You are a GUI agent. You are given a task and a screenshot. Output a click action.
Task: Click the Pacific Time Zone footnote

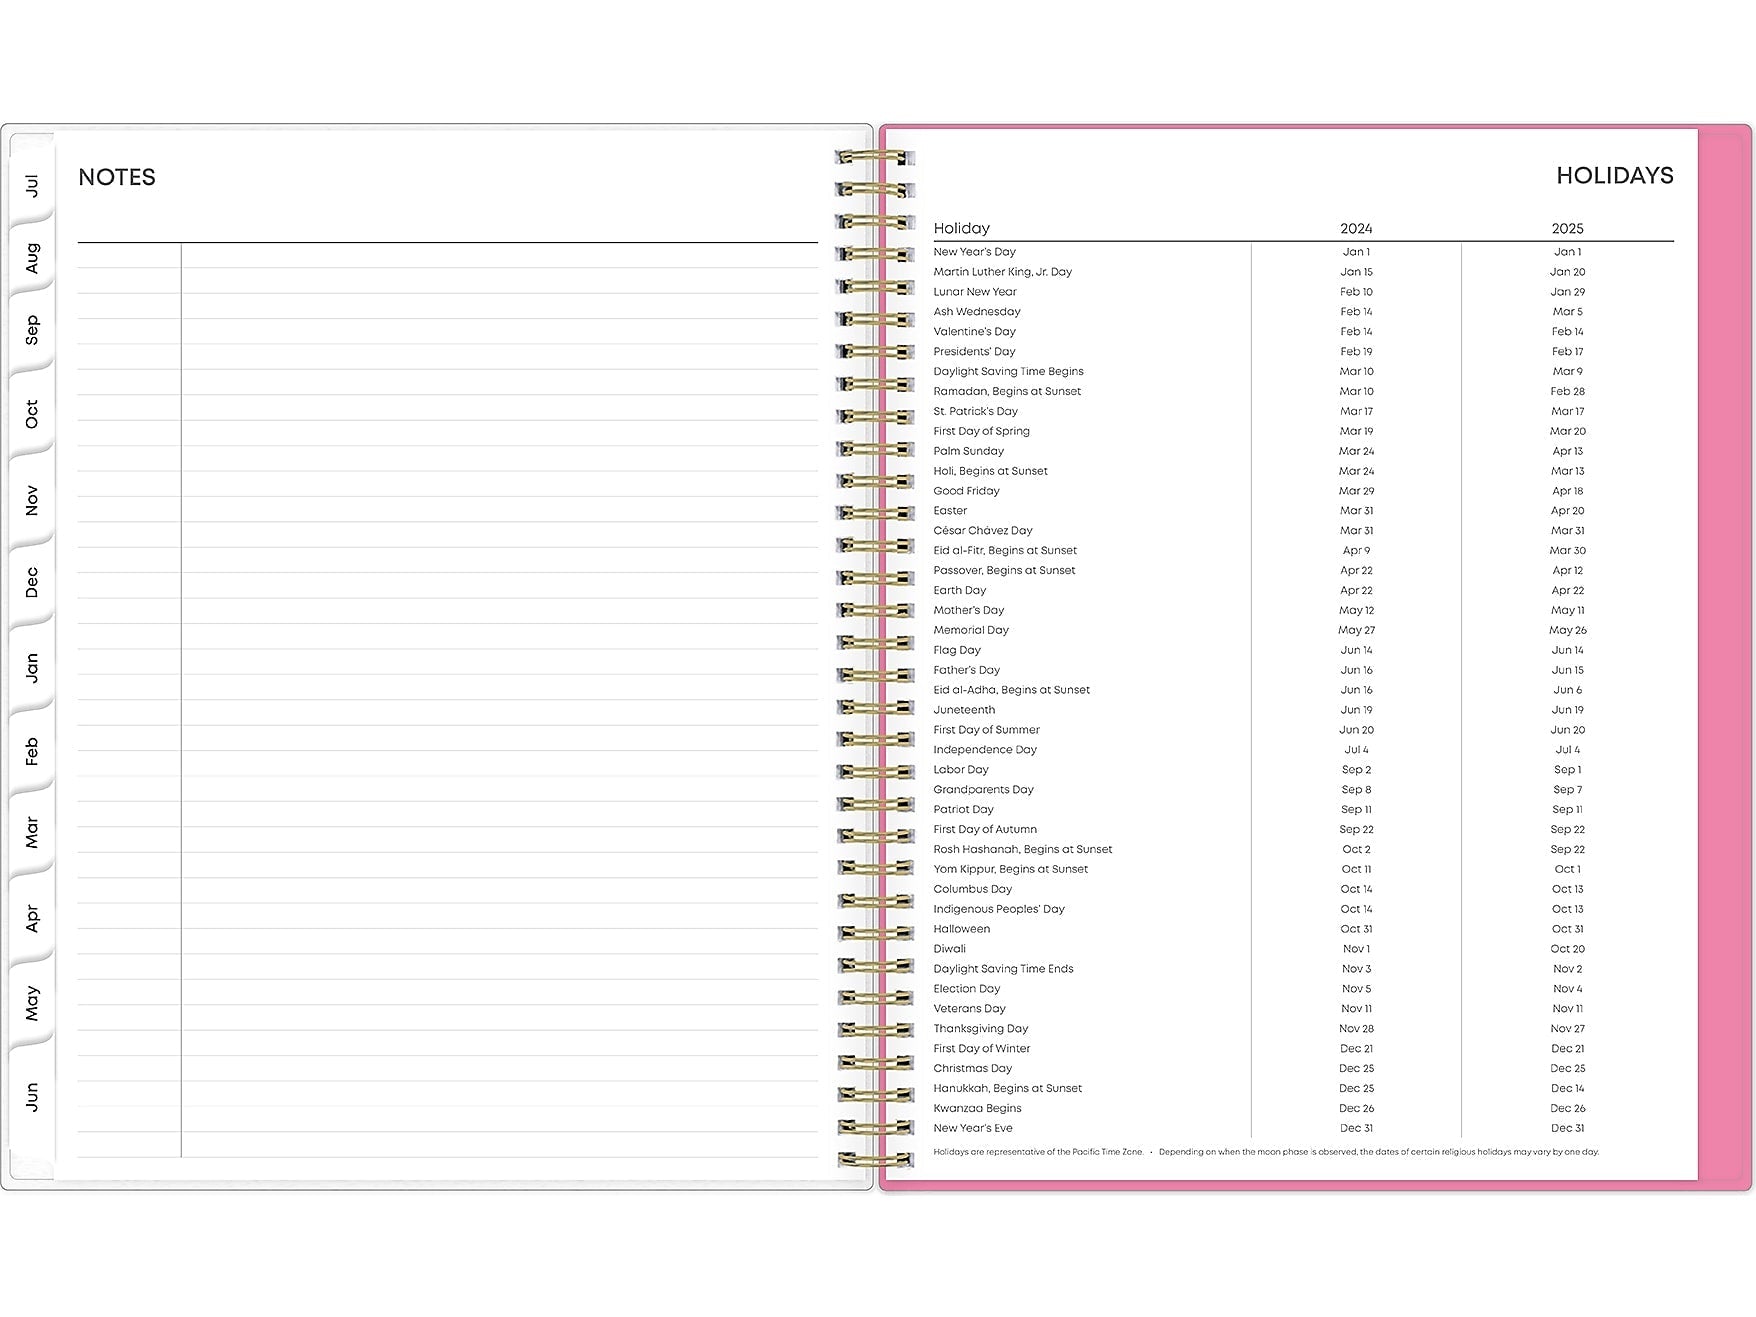coord(1038,1152)
